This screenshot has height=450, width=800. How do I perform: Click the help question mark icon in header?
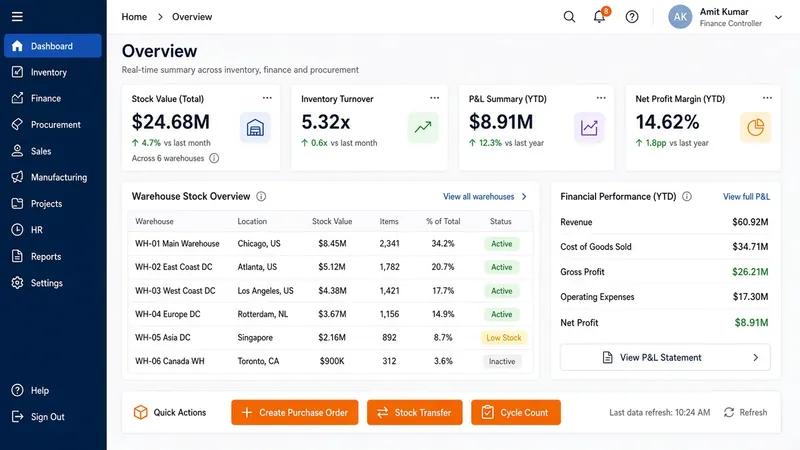(632, 17)
